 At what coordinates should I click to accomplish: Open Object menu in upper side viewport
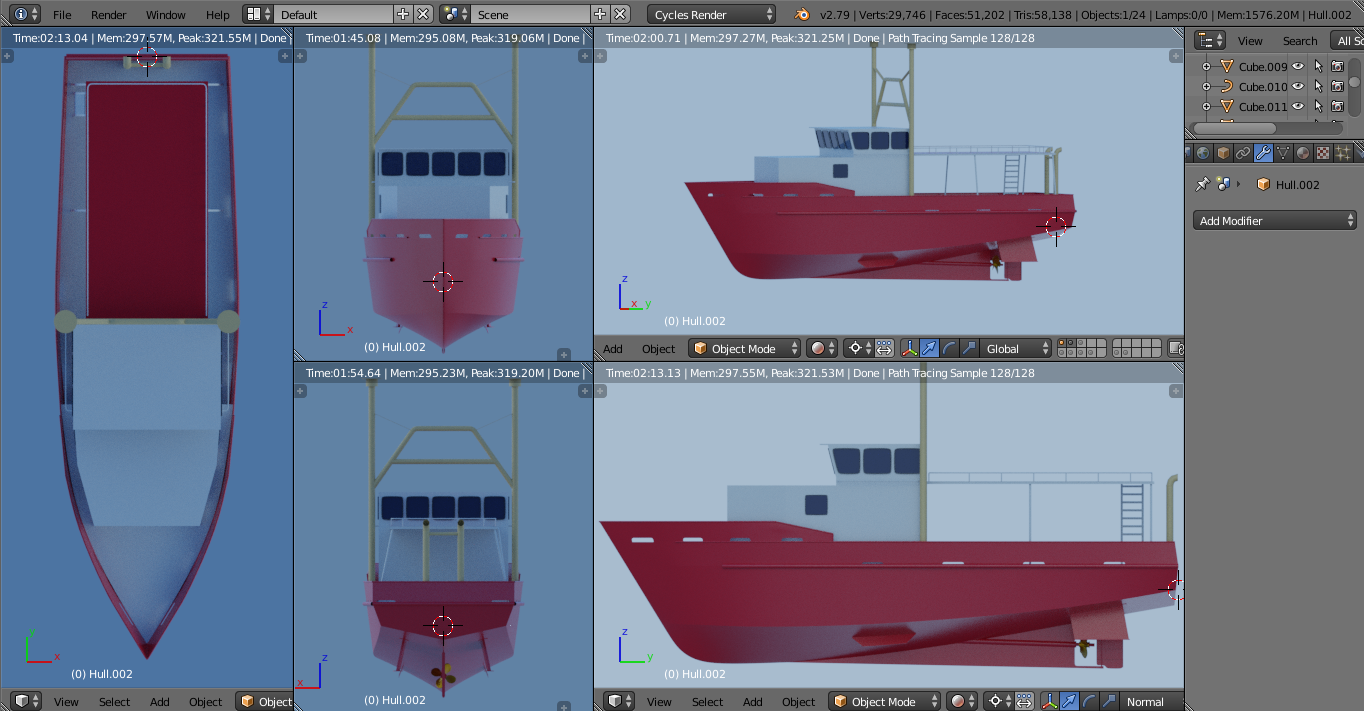point(658,349)
